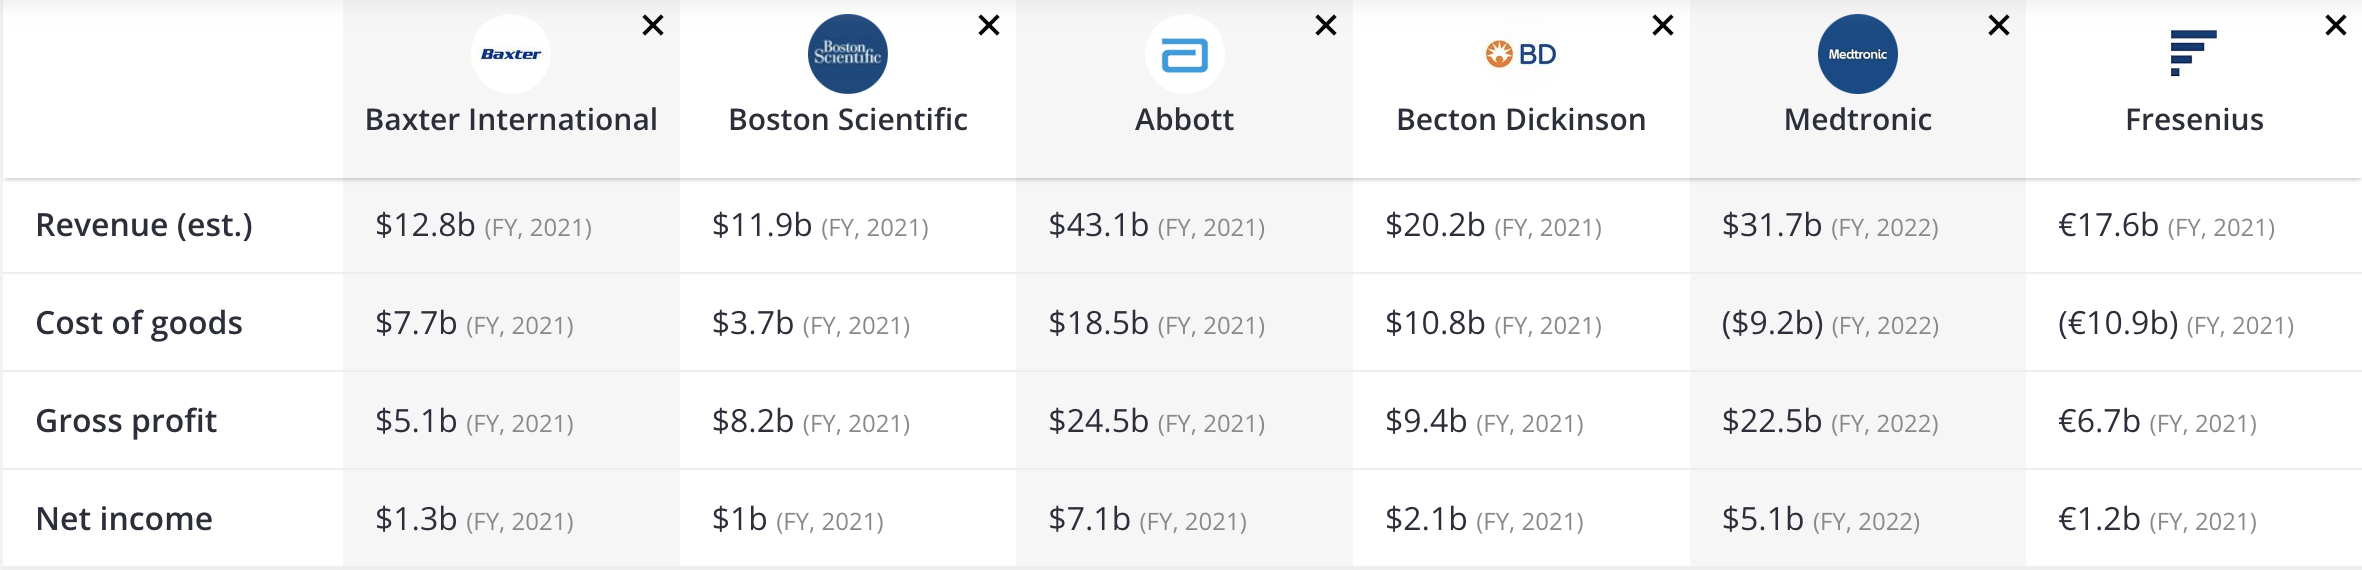Open the Becton Dickinson name link
Screen dimensions: 2362x570
(1521, 120)
